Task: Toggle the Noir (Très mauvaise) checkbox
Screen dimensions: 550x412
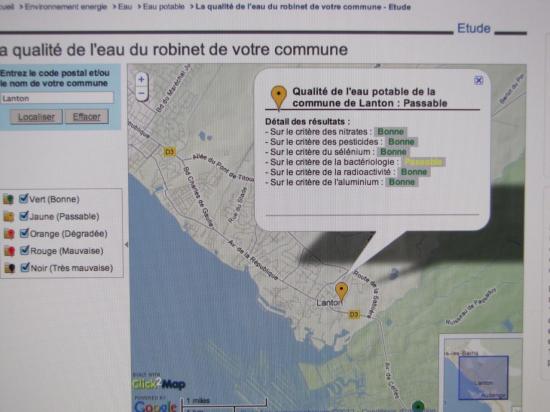Action: (25, 267)
